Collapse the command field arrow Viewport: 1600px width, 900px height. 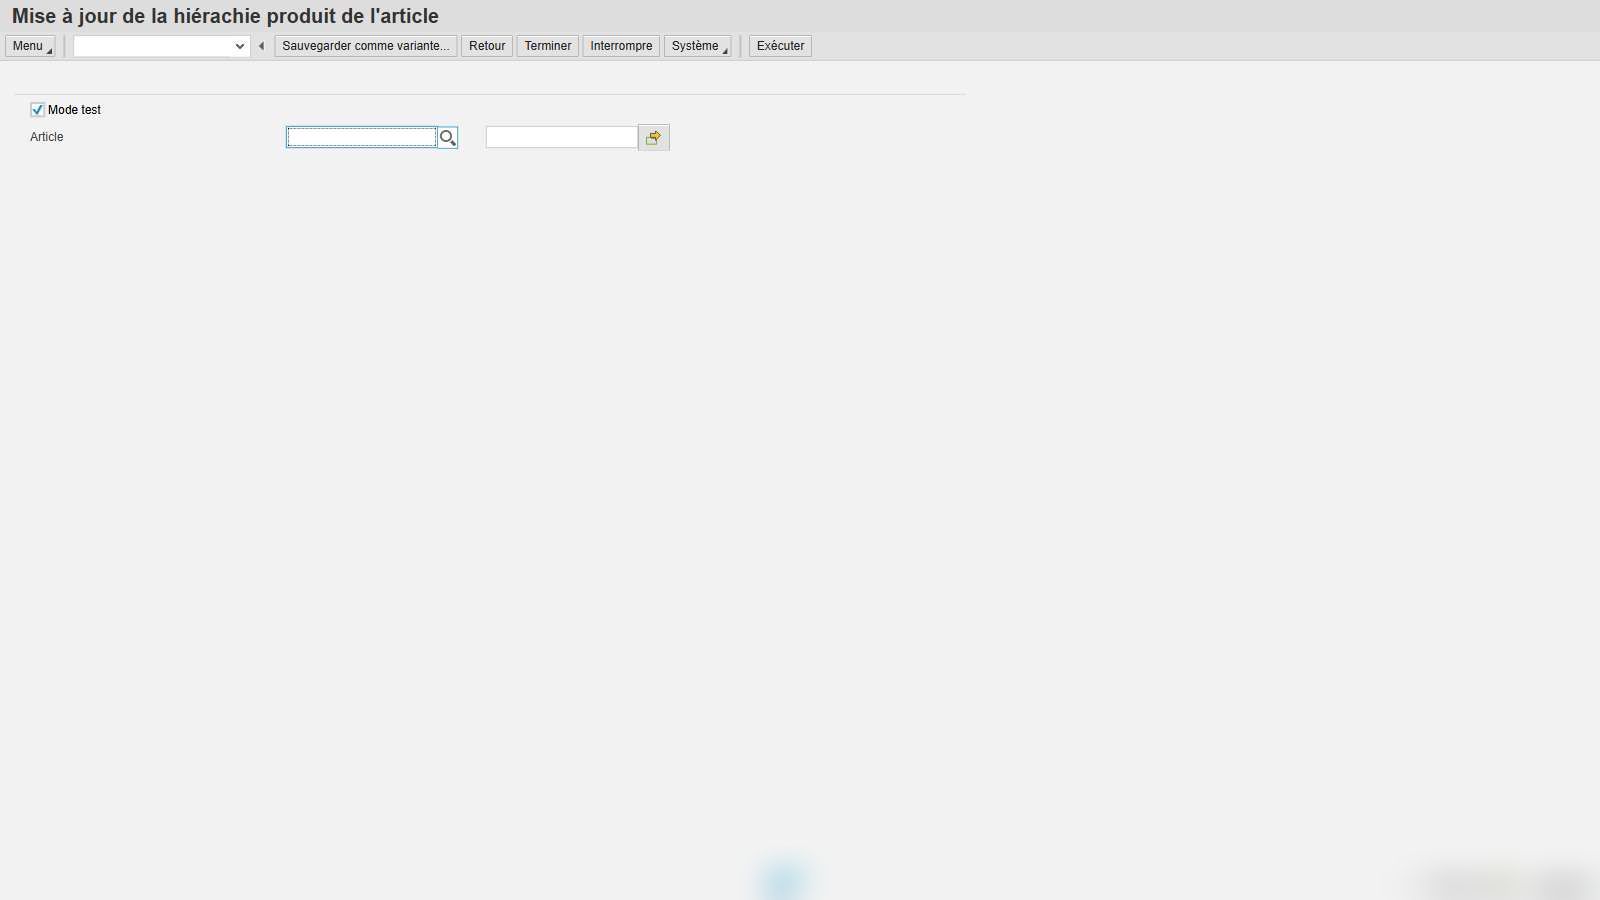pyautogui.click(x=262, y=46)
